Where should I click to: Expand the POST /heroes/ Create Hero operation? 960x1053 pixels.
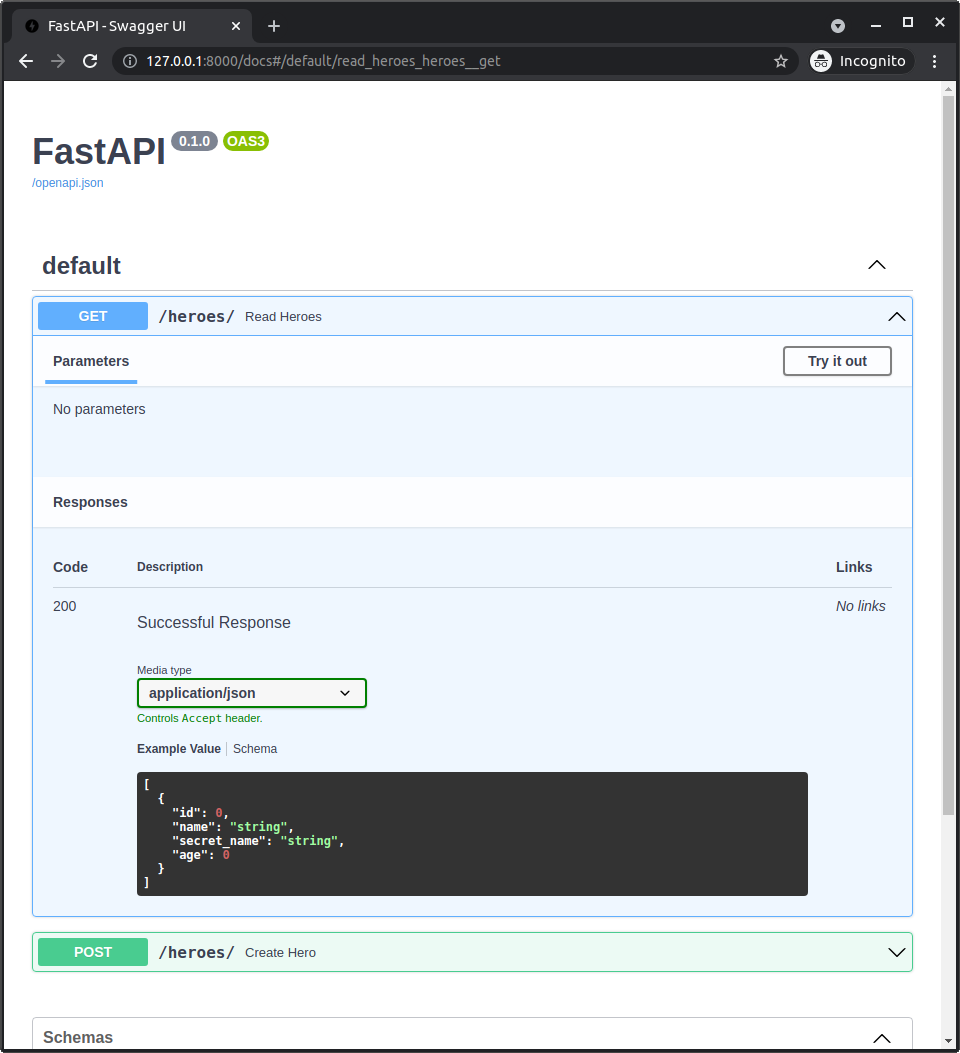(896, 952)
